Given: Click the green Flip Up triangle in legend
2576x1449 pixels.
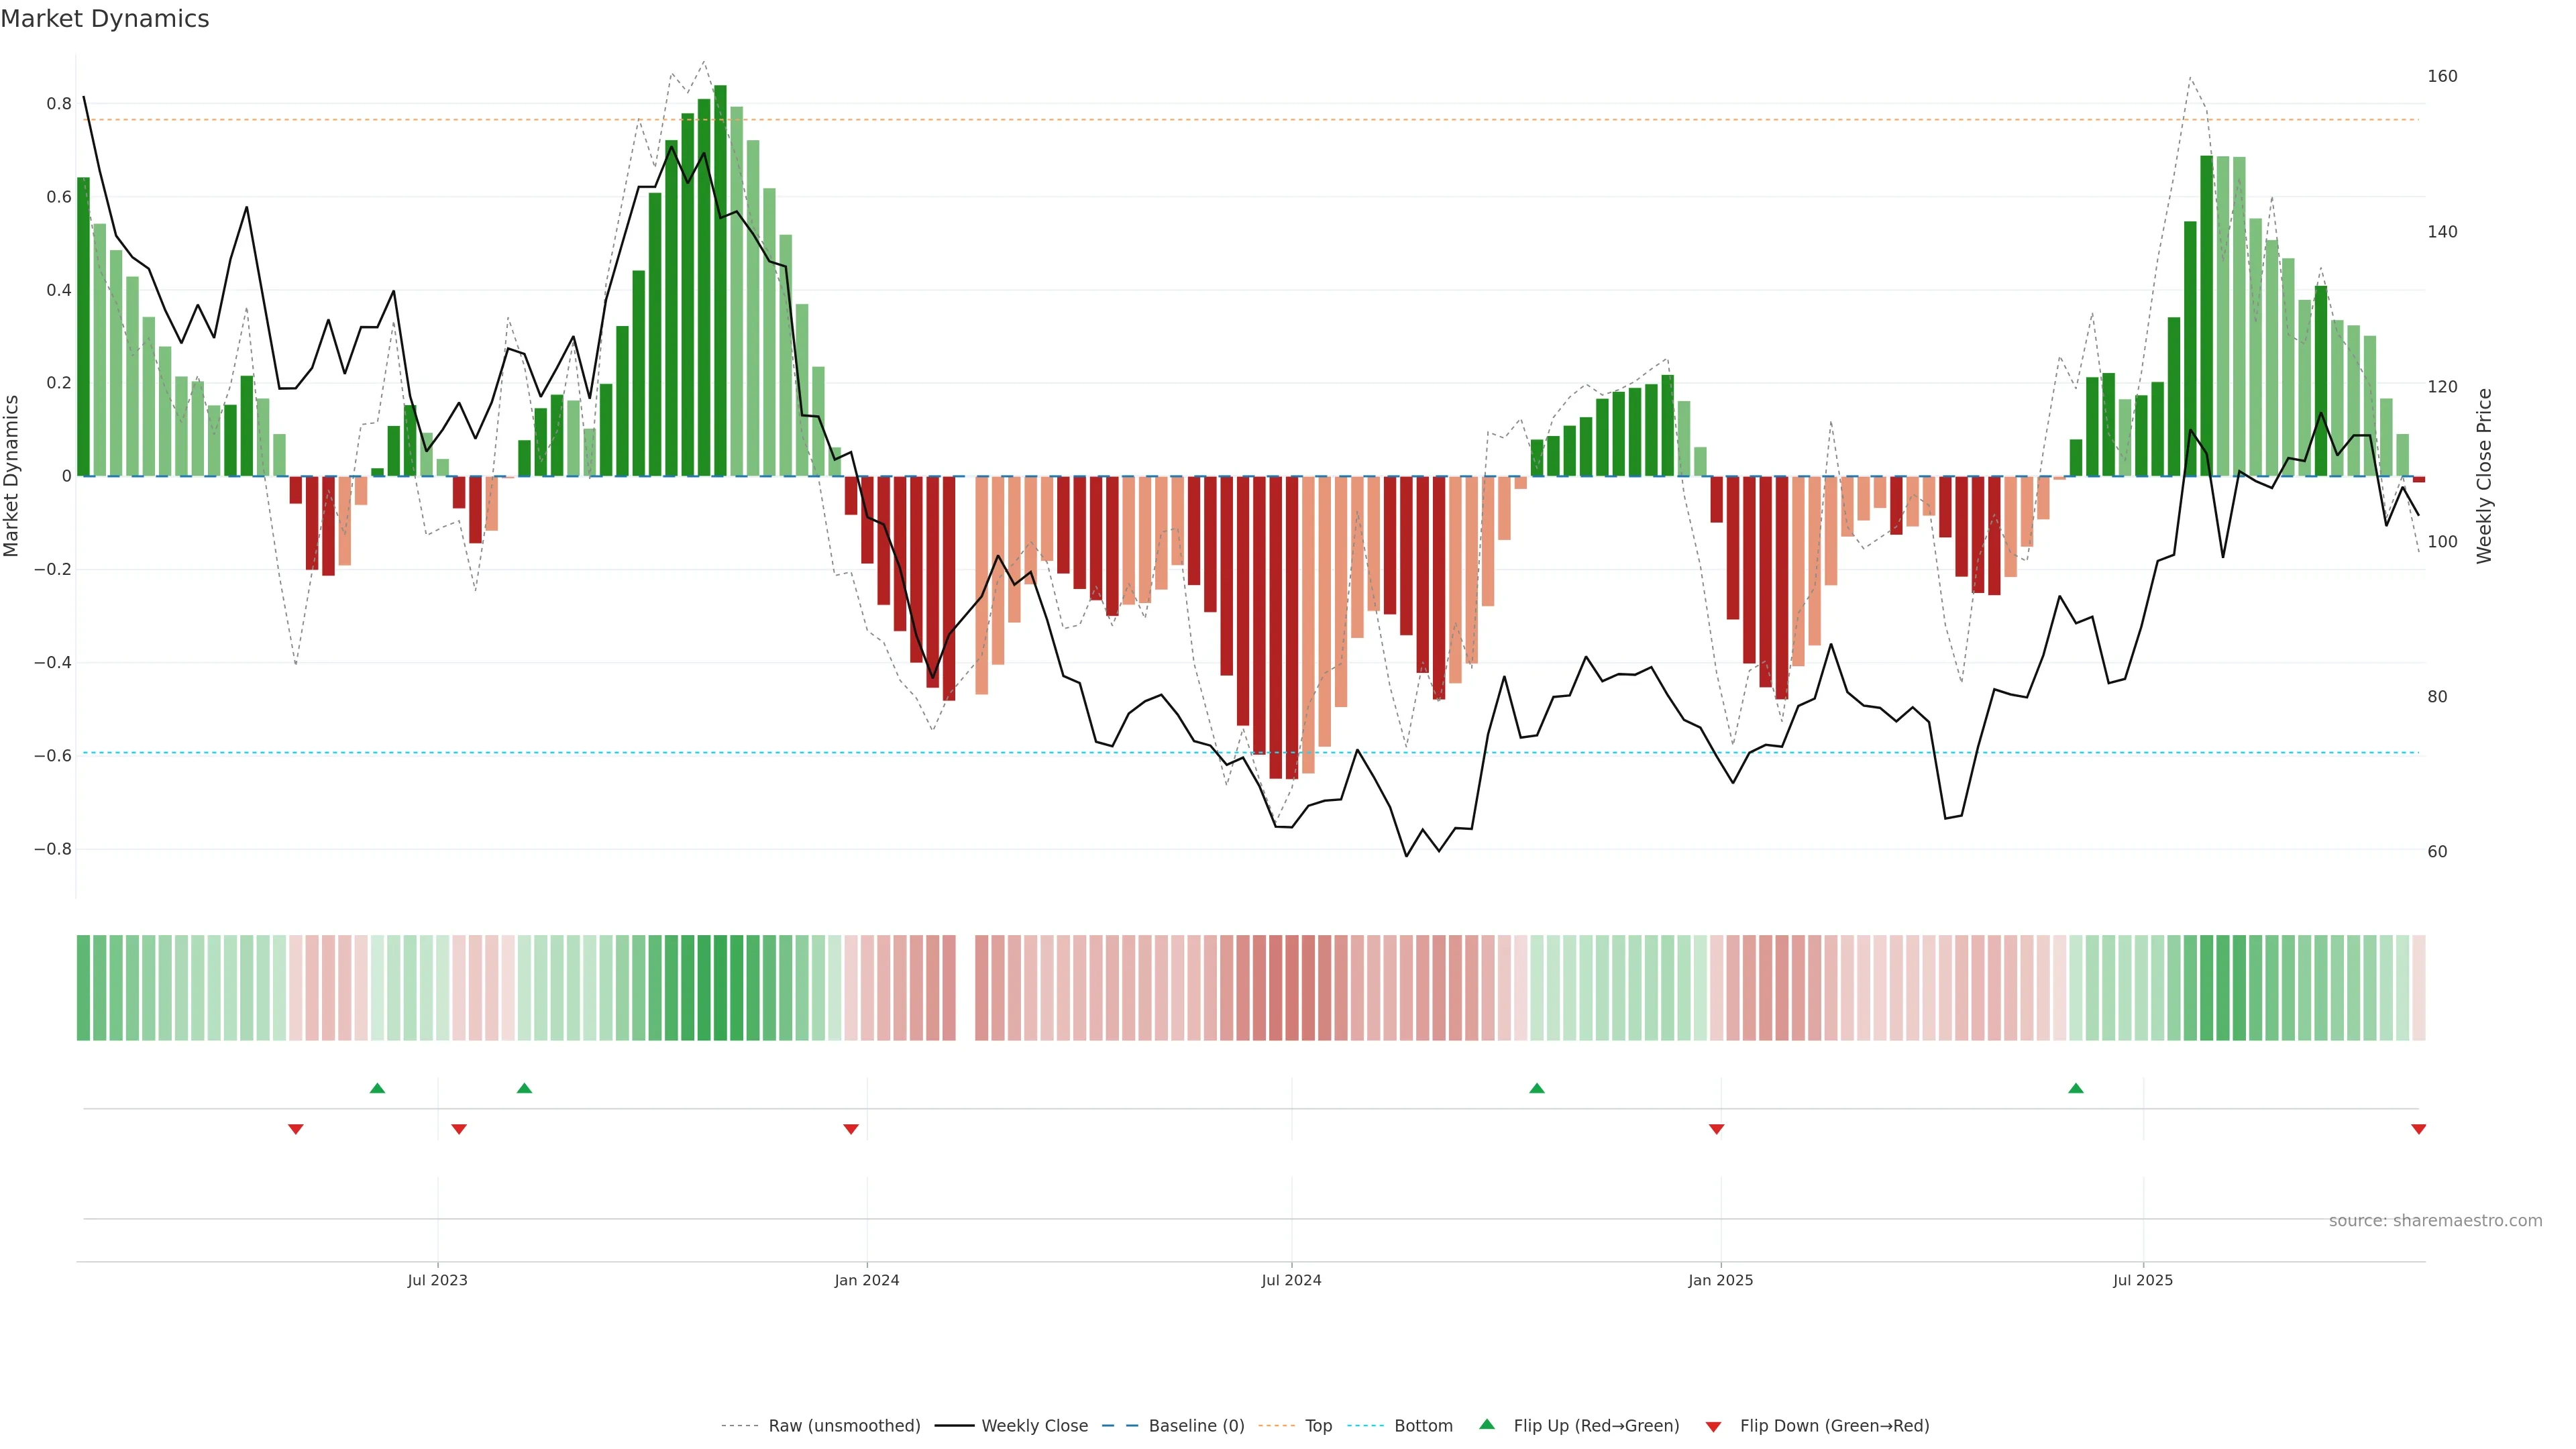Looking at the screenshot, I should [1487, 1424].
